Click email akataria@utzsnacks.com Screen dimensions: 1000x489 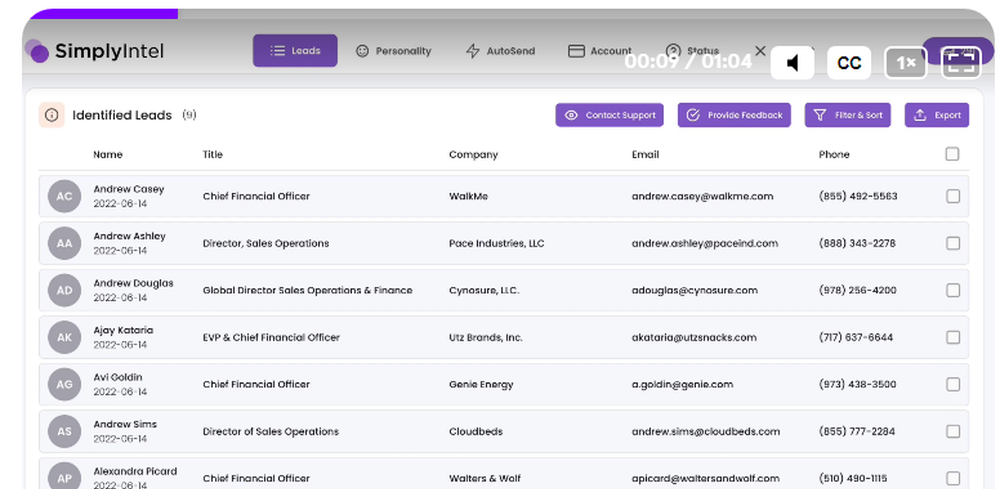694,337
